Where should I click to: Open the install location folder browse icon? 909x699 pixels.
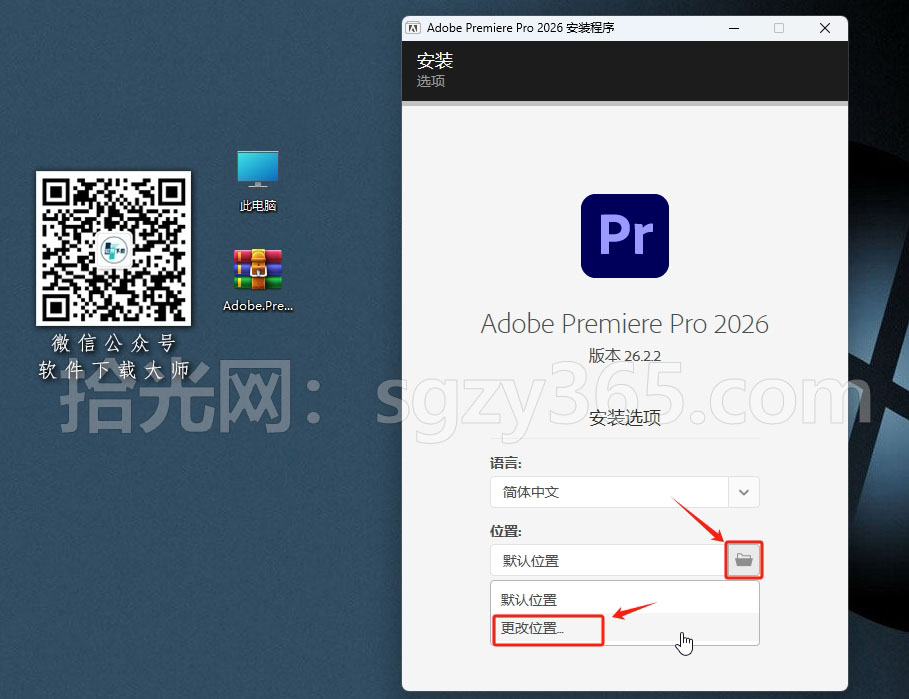coord(744,560)
